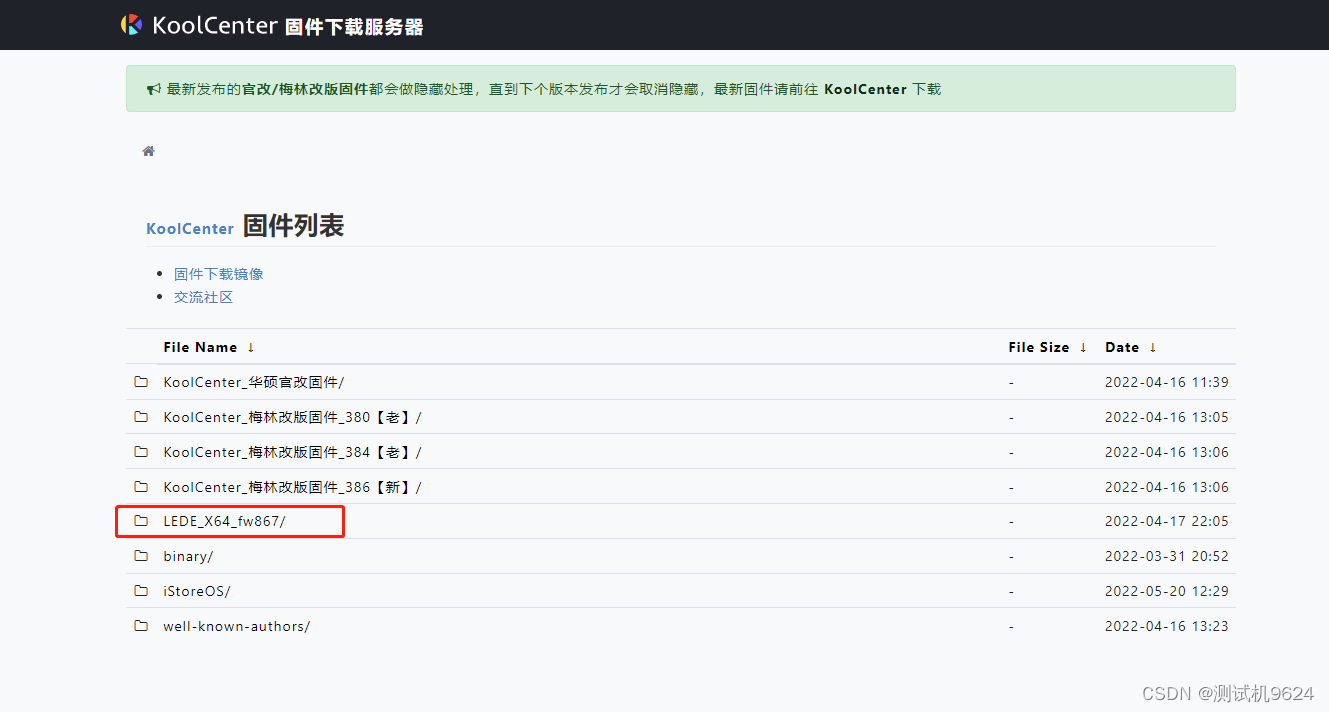Image resolution: width=1329 pixels, height=712 pixels.
Task: Open the 固件下载镜像 link
Action: click(x=219, y=274)
